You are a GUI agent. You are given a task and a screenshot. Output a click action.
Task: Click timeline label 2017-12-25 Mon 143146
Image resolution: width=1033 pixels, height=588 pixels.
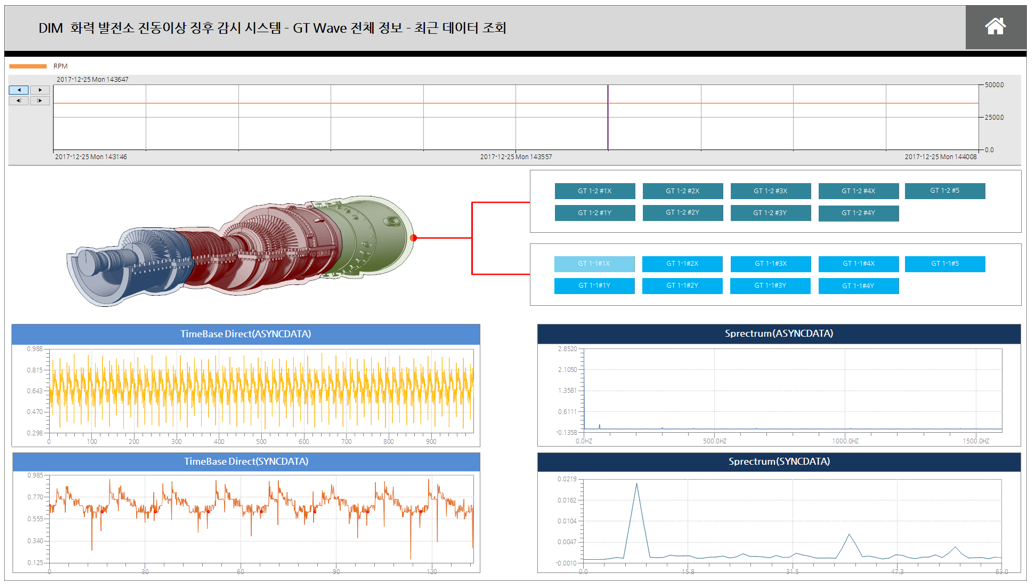point(91,157)
